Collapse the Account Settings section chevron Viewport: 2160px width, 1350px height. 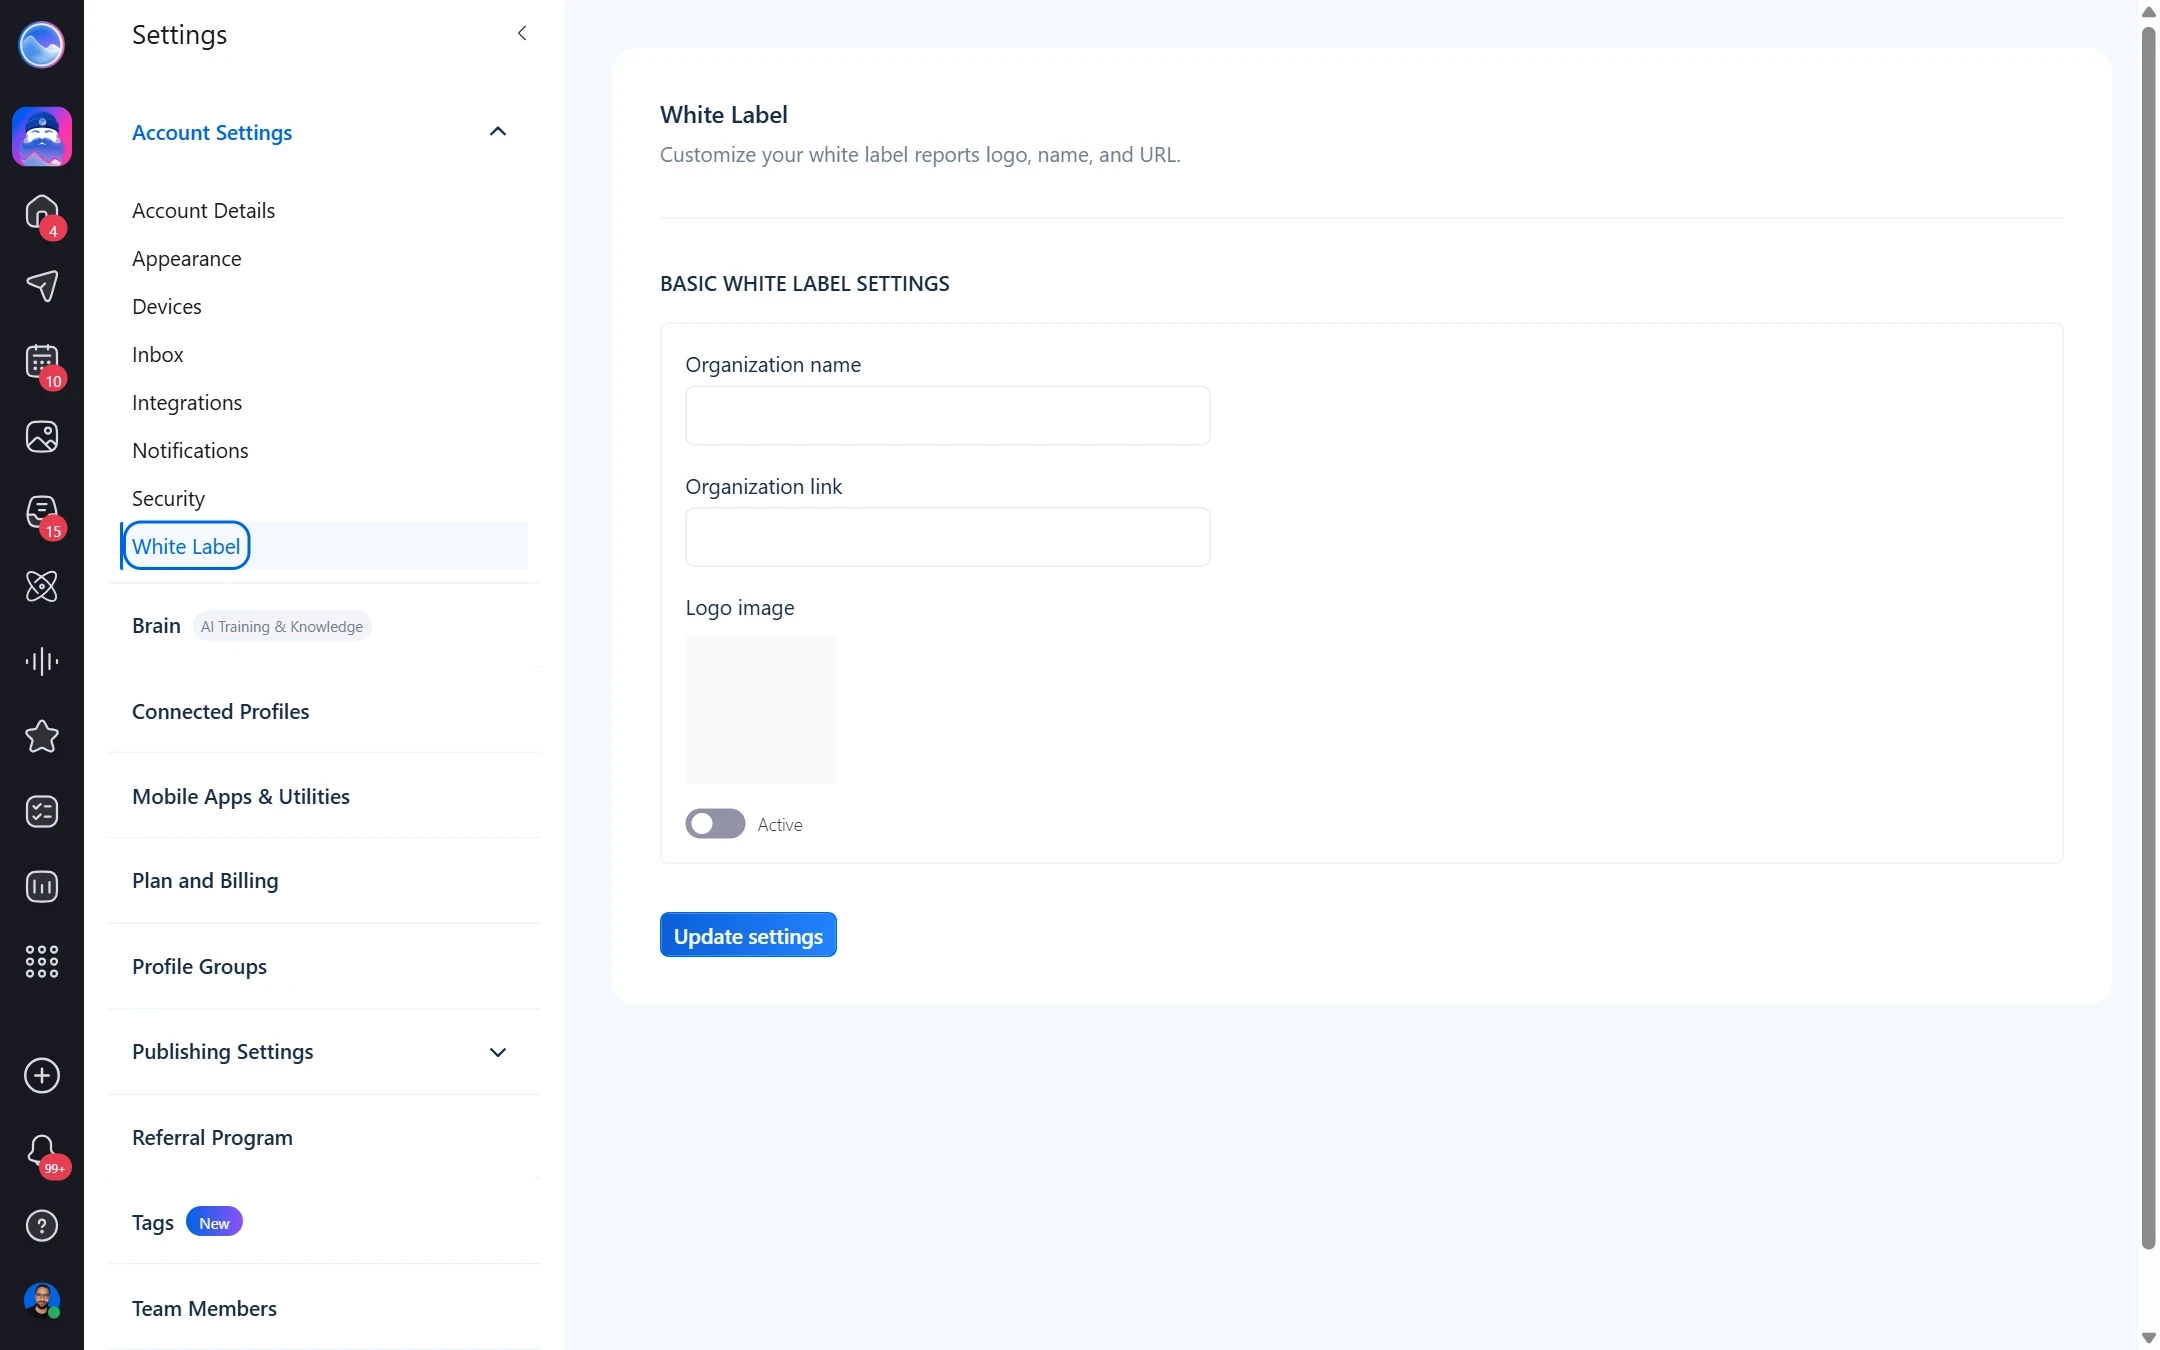(x=498, y=132)
